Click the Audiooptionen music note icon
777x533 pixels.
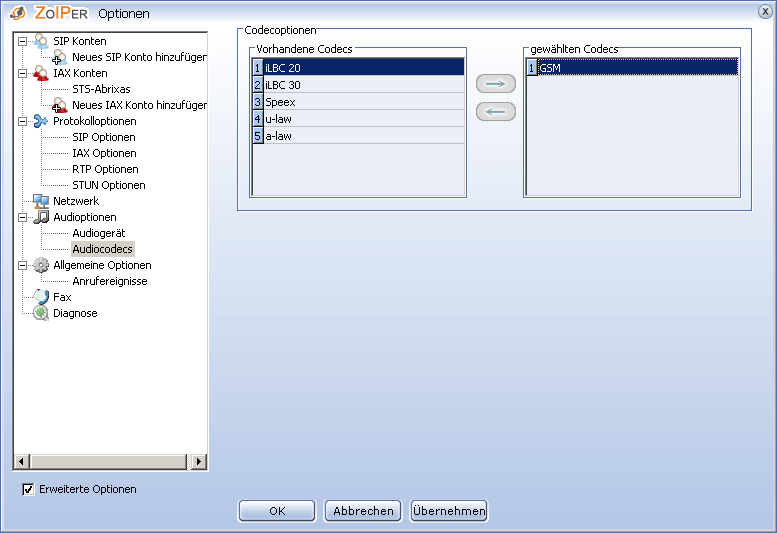(x=41, y=217)
